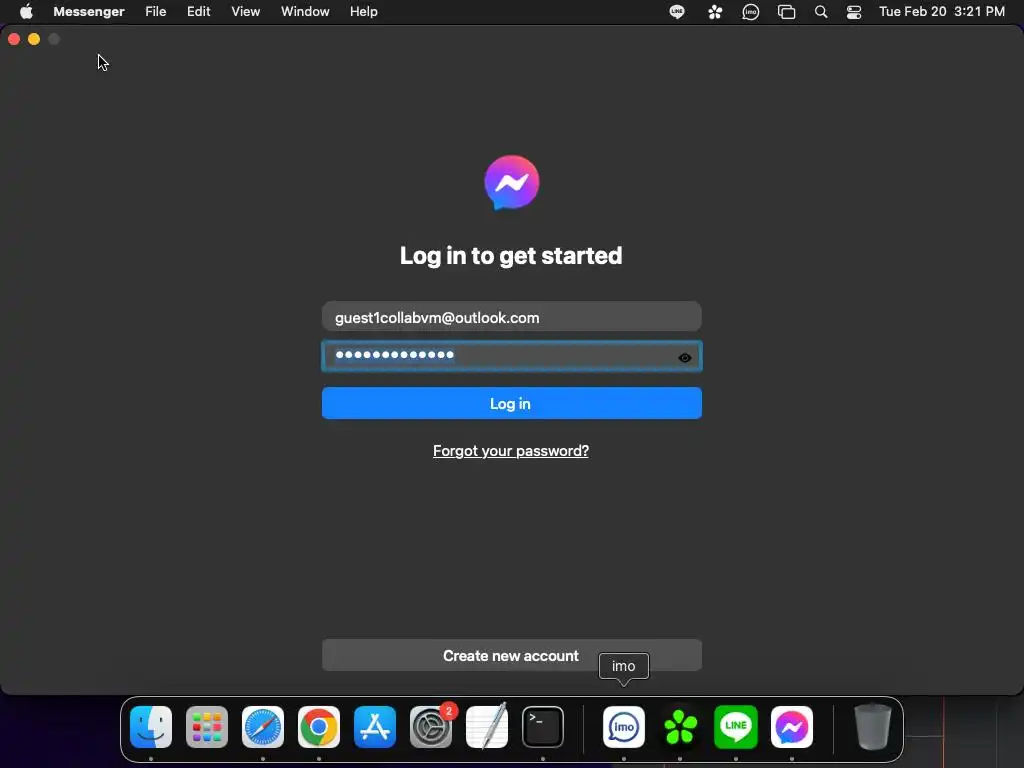Open Spotlight search in the menu bar
The width and height of the screenshot is (1024, 768).
pos(821,12)
